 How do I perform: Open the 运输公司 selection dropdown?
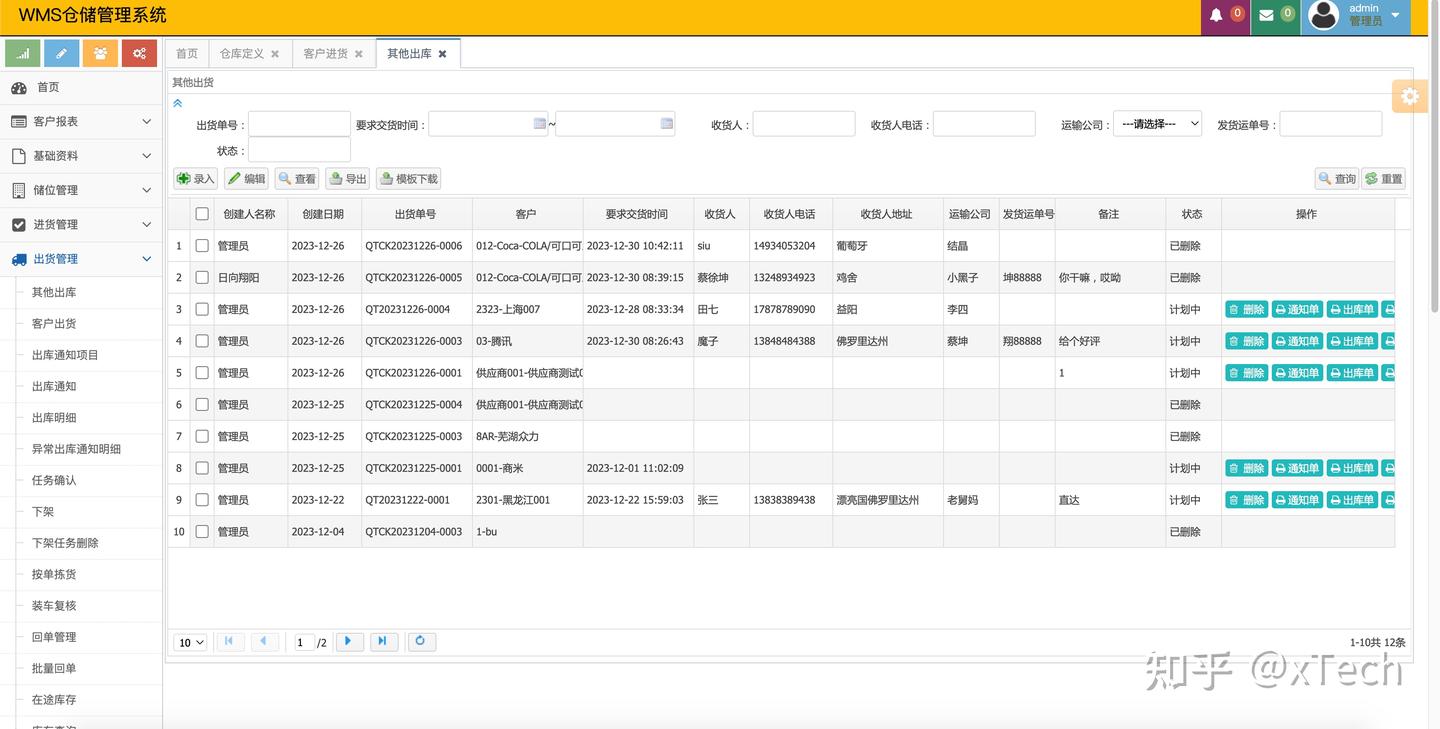coord(1157,123)
